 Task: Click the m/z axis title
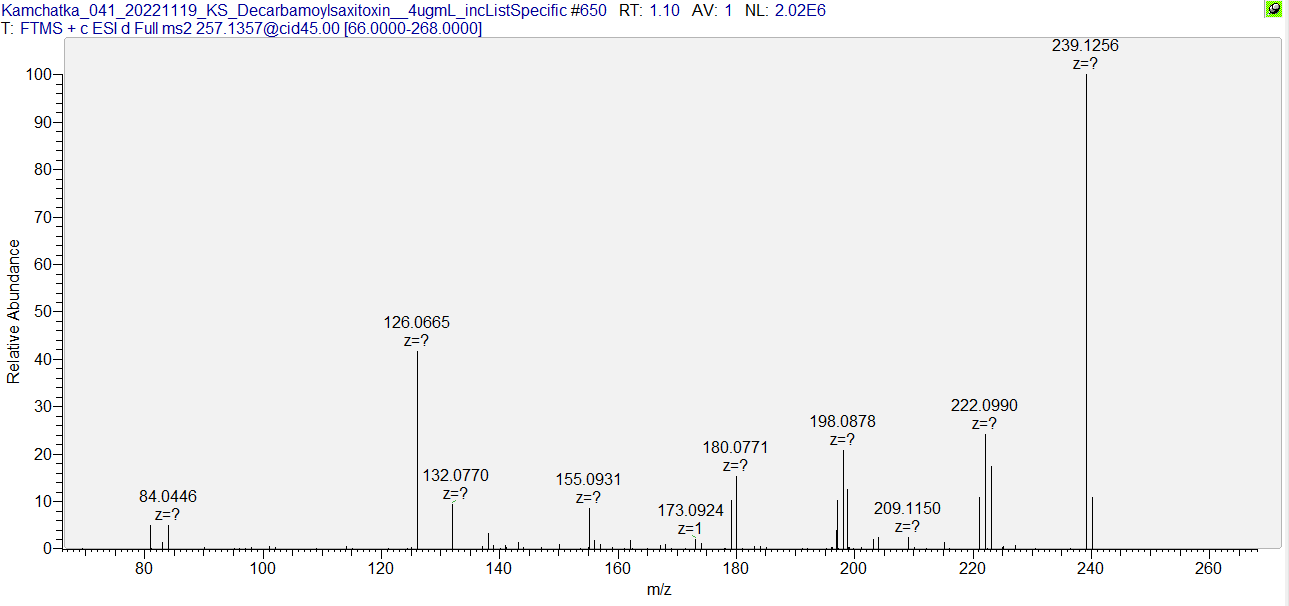click(659, 590)
